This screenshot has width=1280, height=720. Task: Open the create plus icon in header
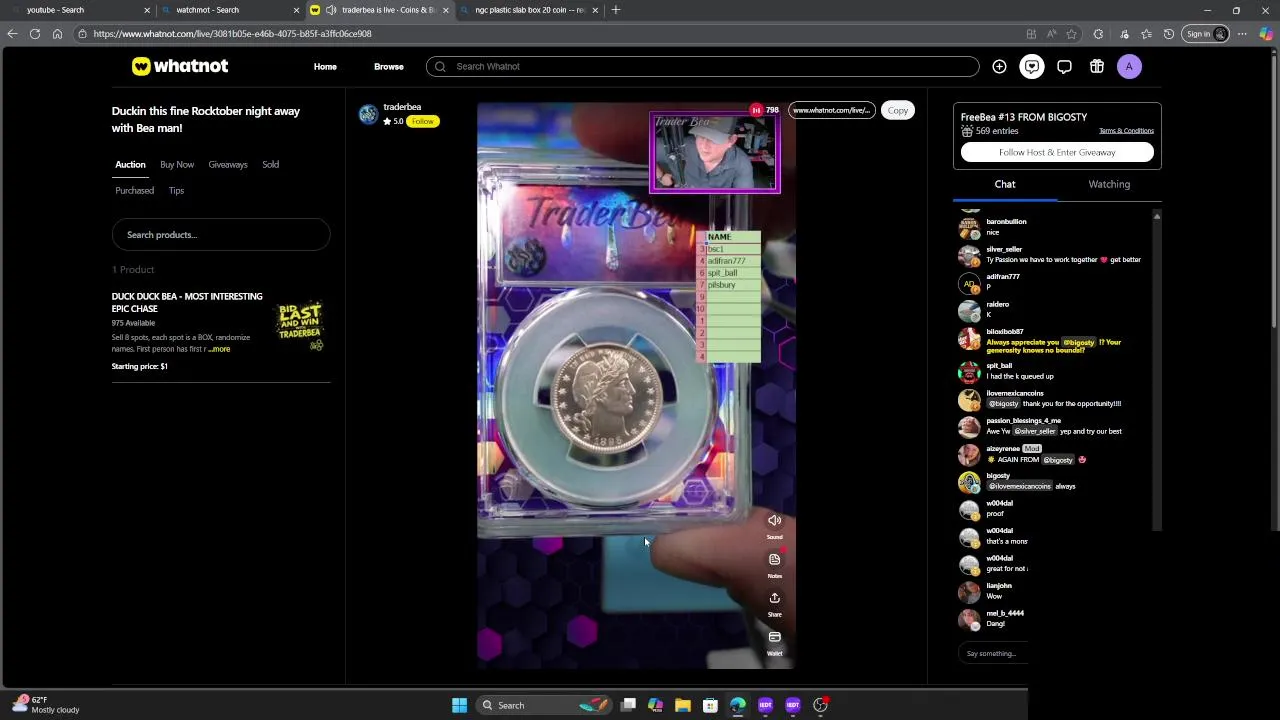point(999,66)
